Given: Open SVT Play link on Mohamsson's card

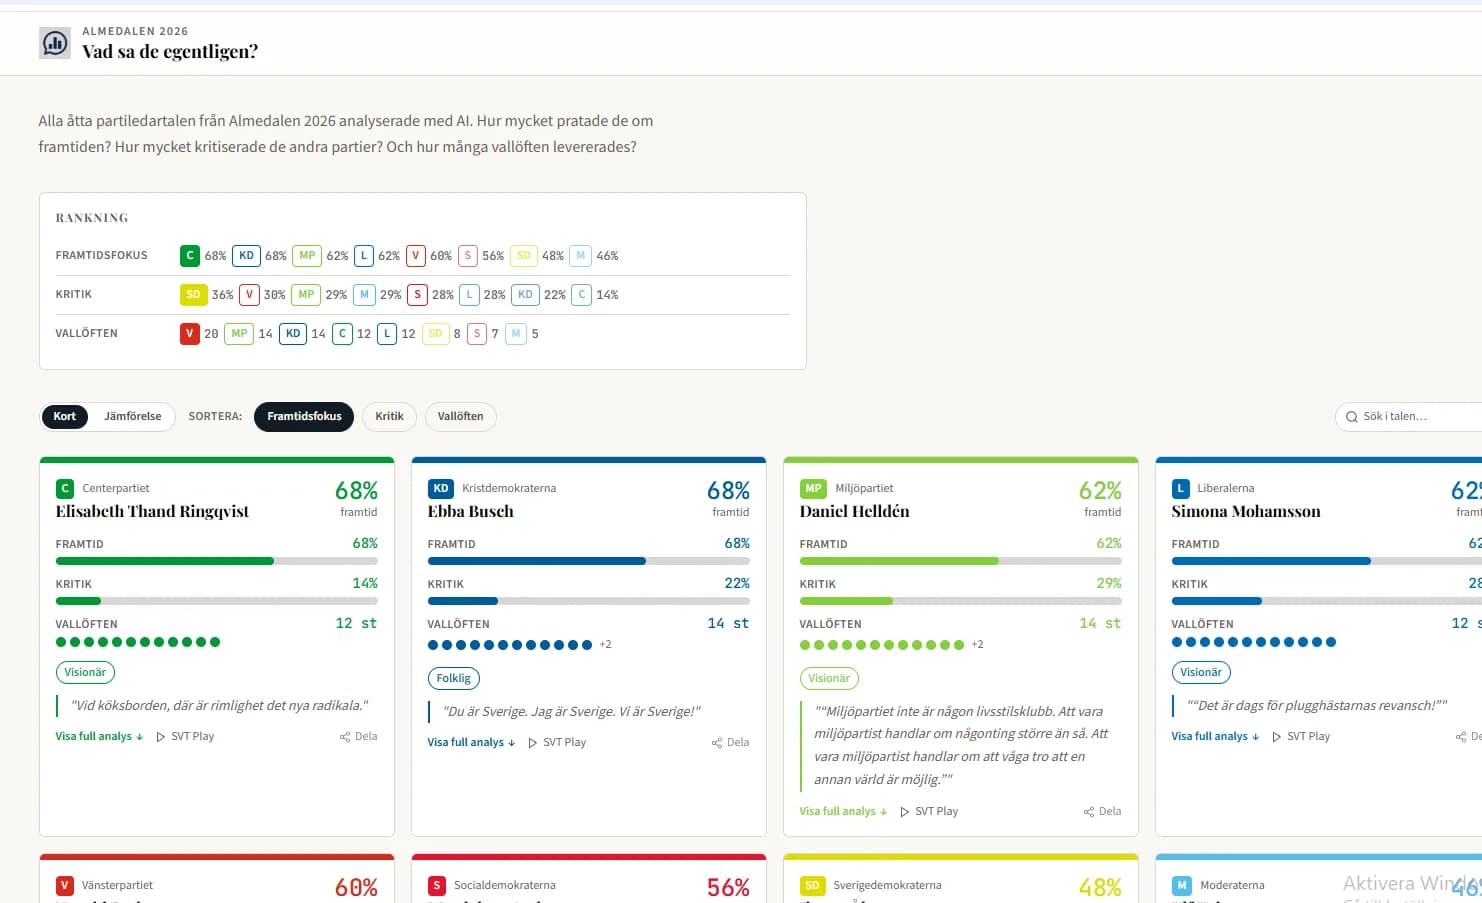Looking at the screenshot, I should pyautogui.click(x=1301, y=737).
